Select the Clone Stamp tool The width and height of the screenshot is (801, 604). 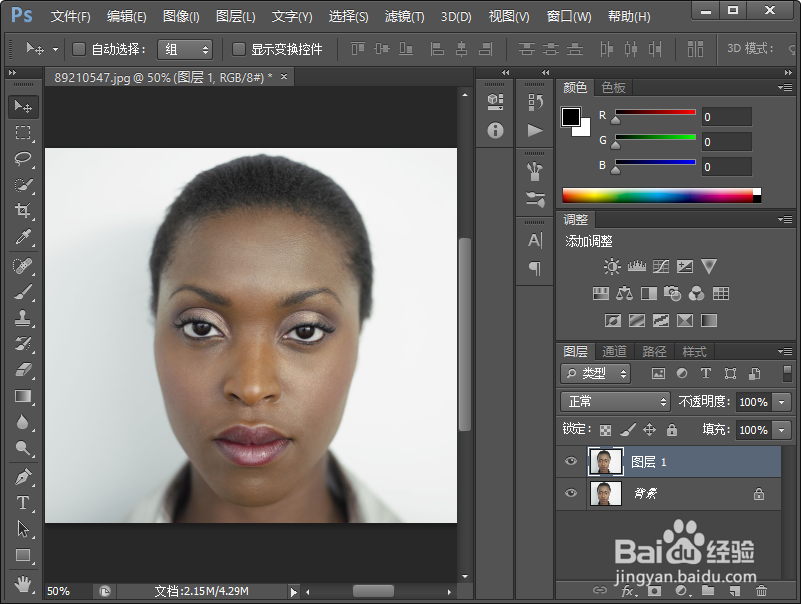coord(23,317)
